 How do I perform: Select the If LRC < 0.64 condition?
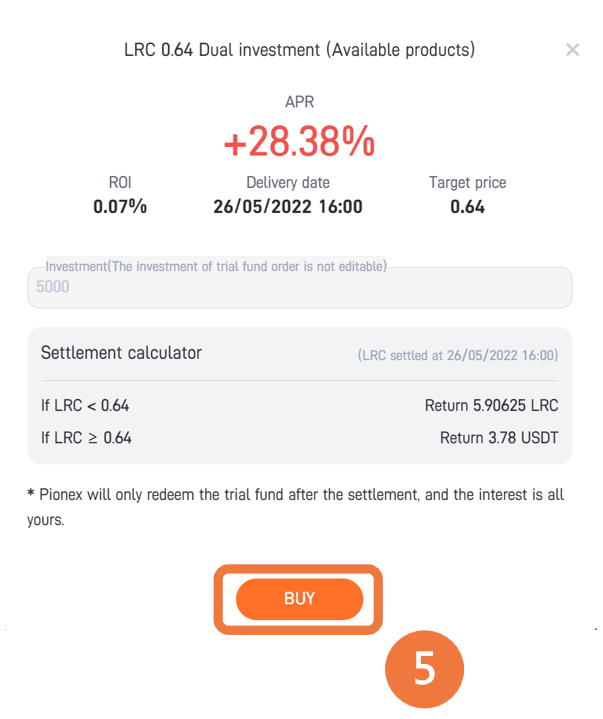[85, 406]
